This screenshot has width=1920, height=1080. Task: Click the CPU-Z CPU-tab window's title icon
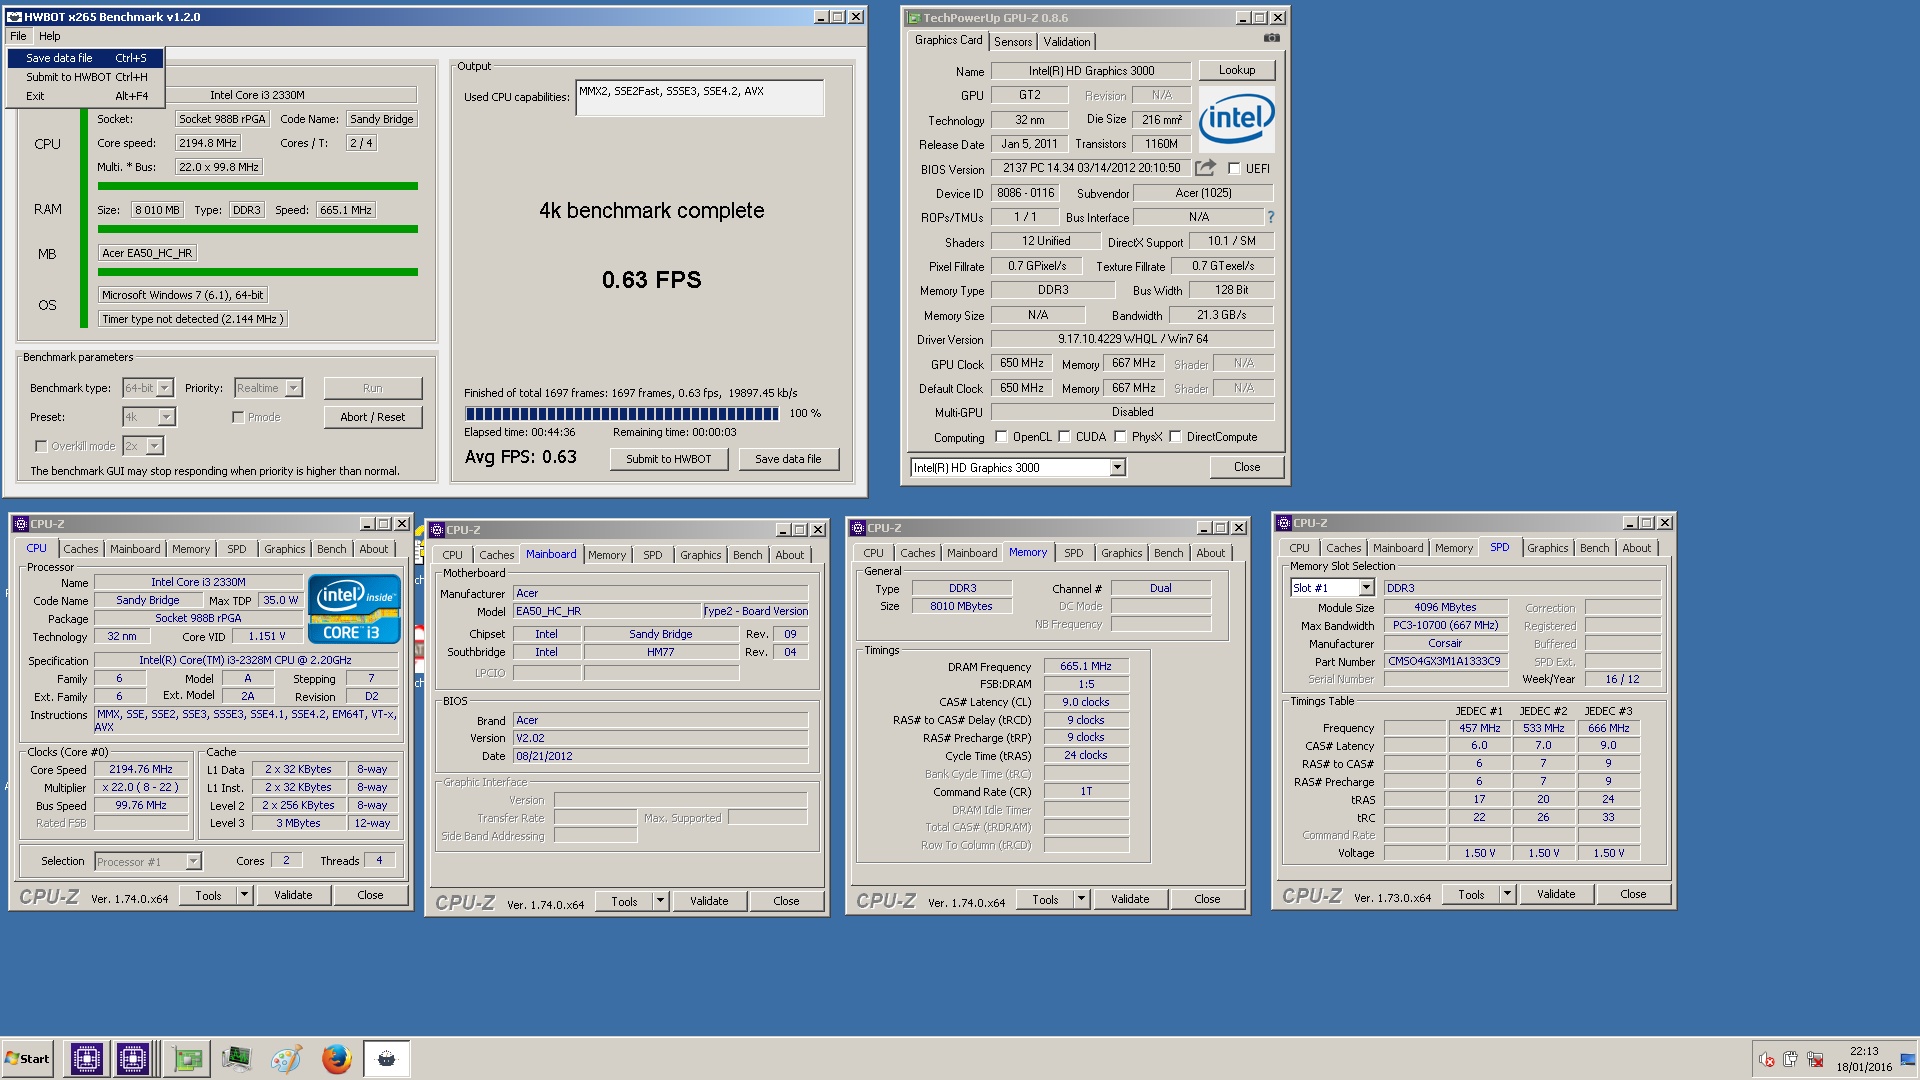click(x=20, y=524)
